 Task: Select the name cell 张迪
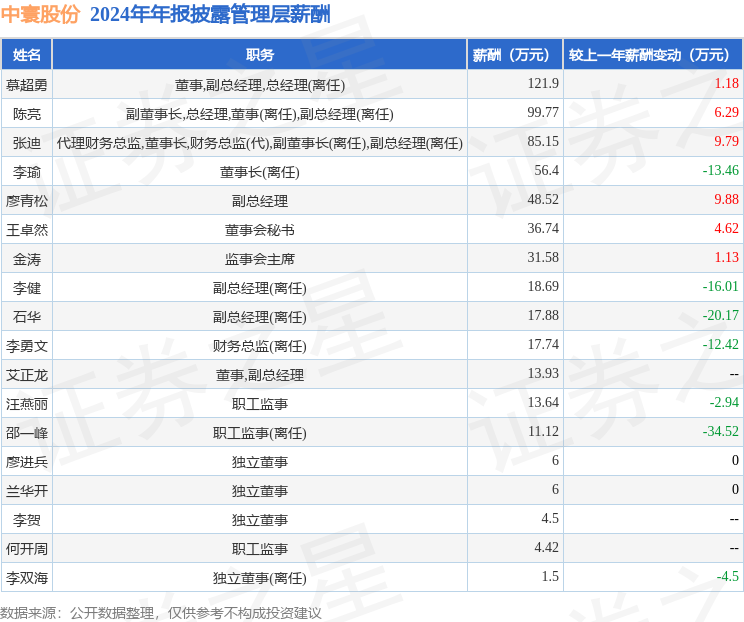(27, 143)
